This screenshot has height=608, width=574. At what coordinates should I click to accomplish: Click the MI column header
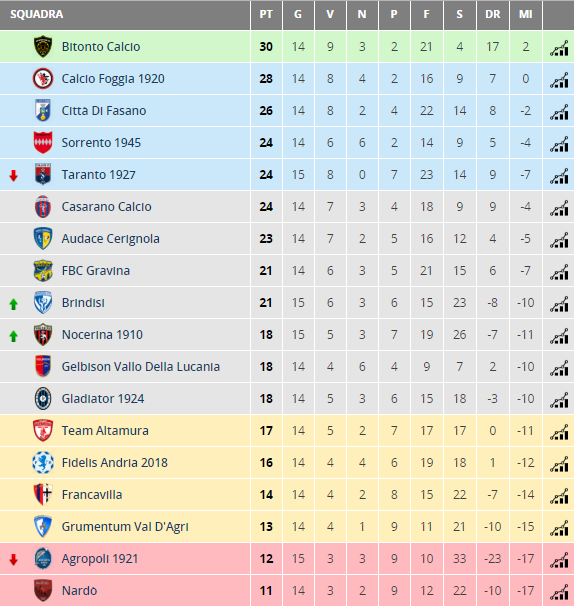point(526,15)
